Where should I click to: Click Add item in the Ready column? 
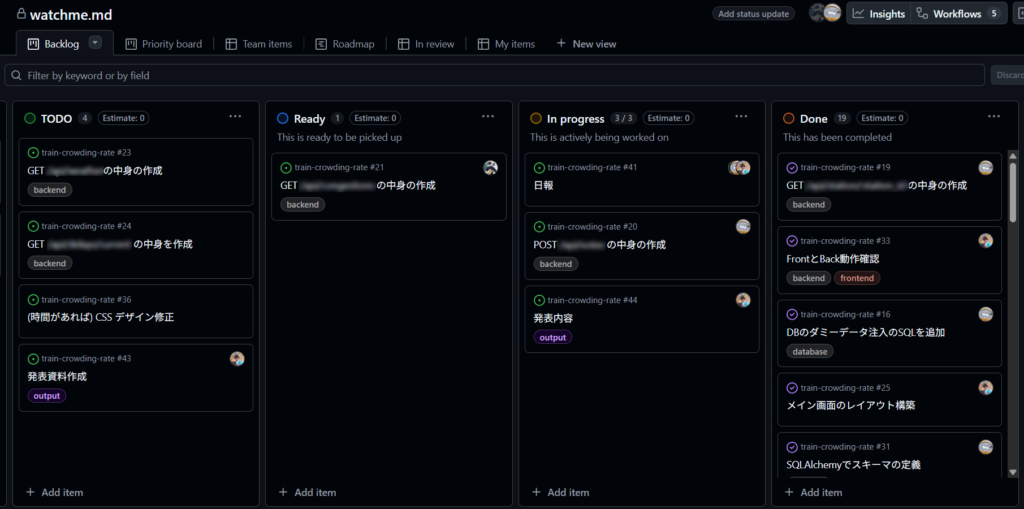pyautogui.click(x=306, y=492)
